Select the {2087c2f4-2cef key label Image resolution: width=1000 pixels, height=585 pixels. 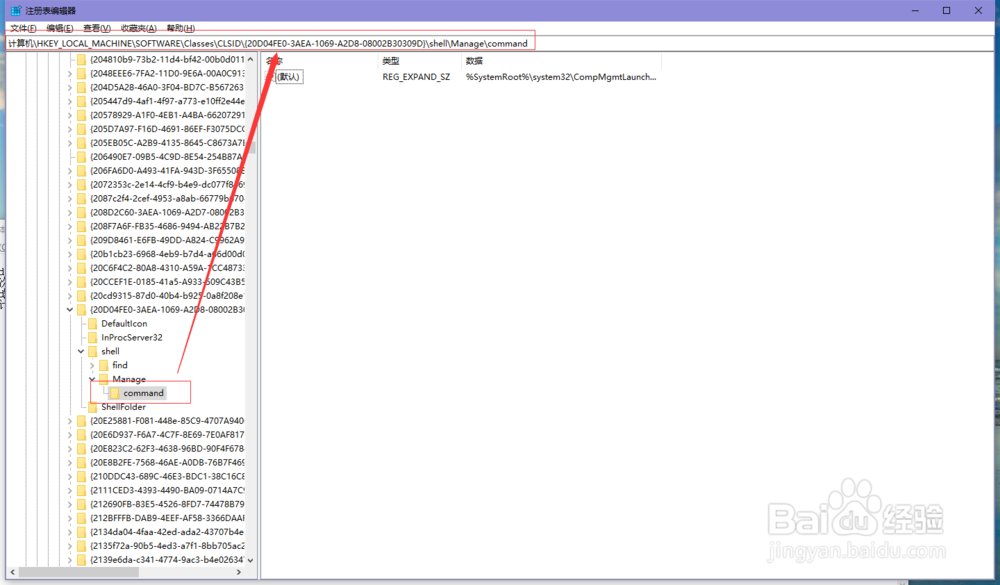tap(167, 198)
